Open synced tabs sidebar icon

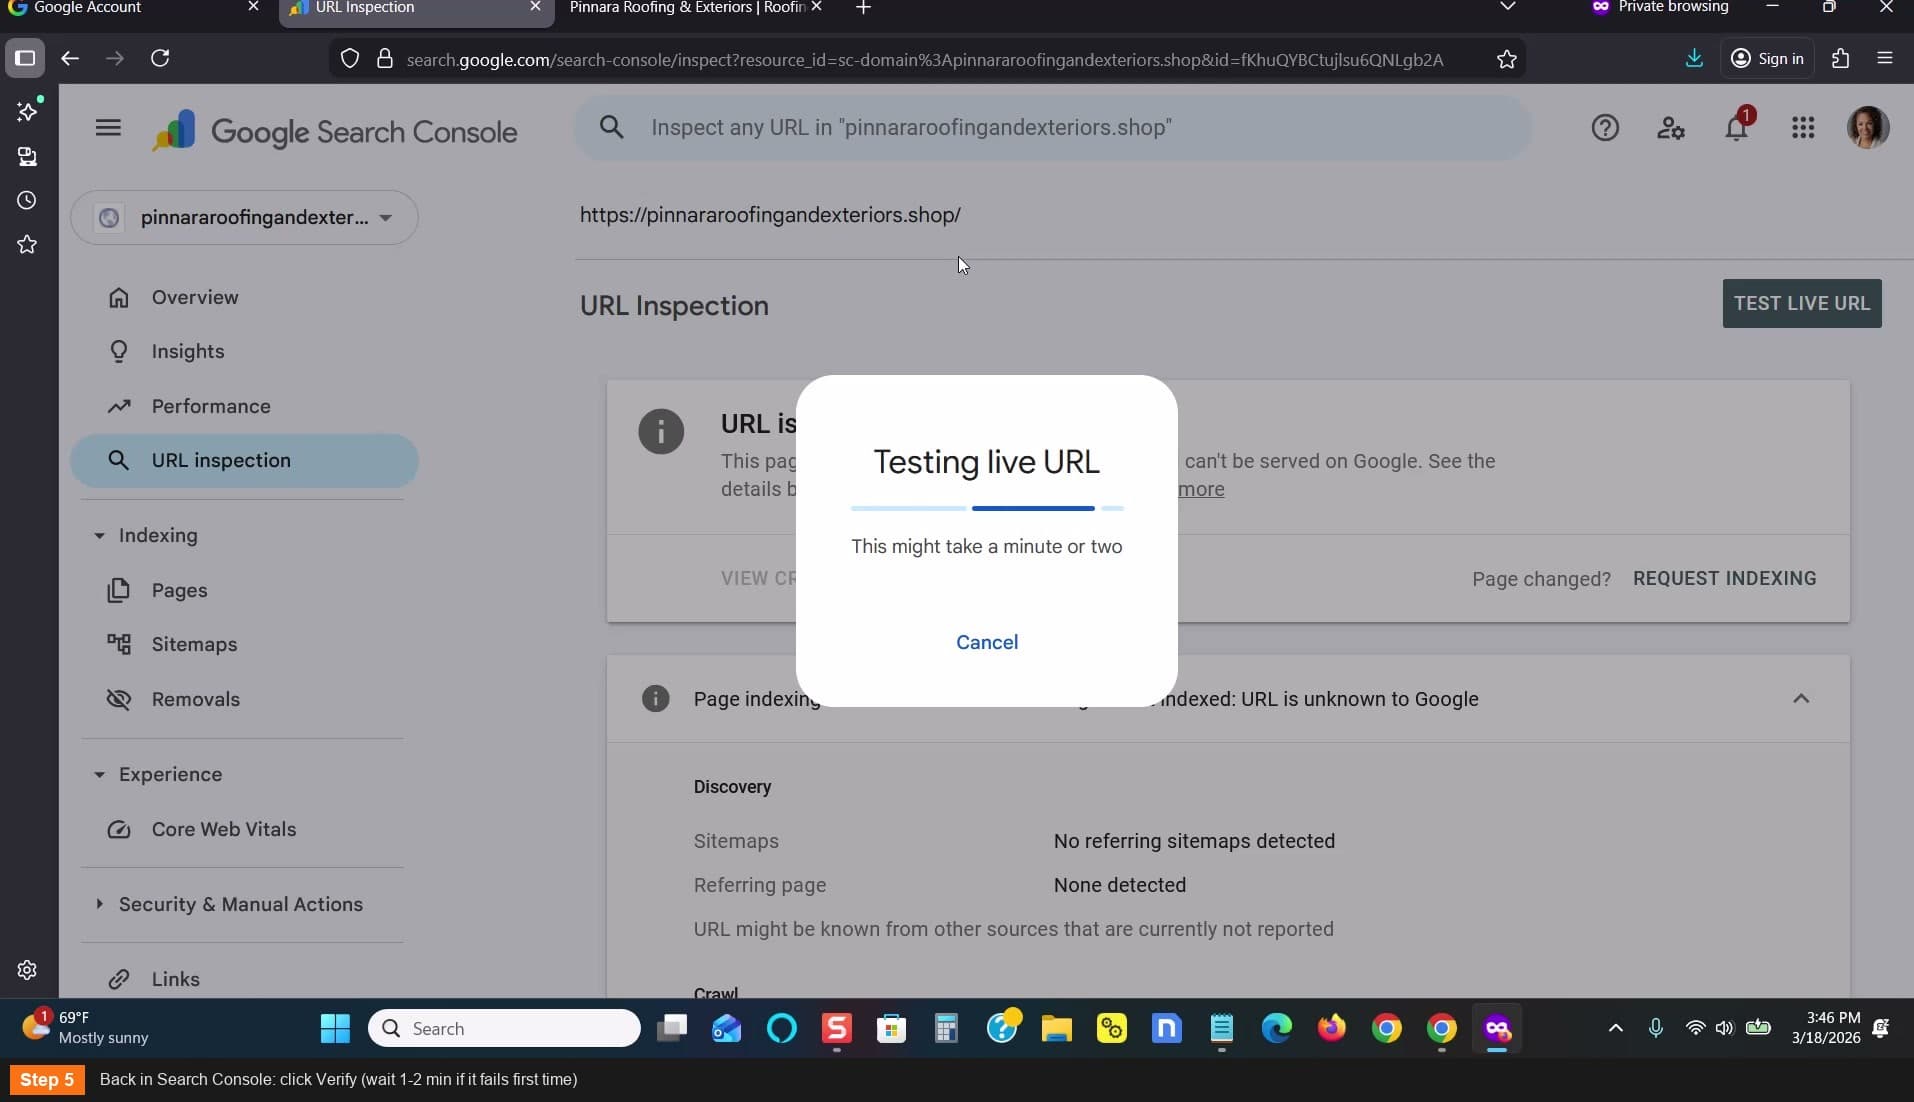click(x=27, y=156)
